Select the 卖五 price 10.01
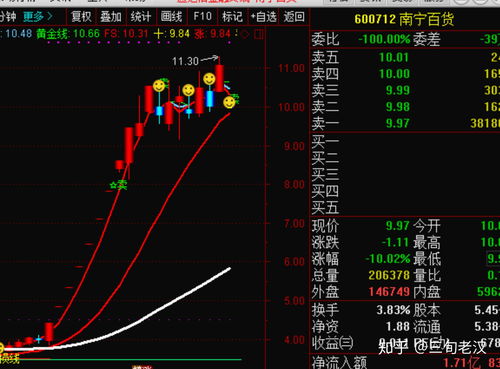This screenshot has width=500, height=369. 394,57
